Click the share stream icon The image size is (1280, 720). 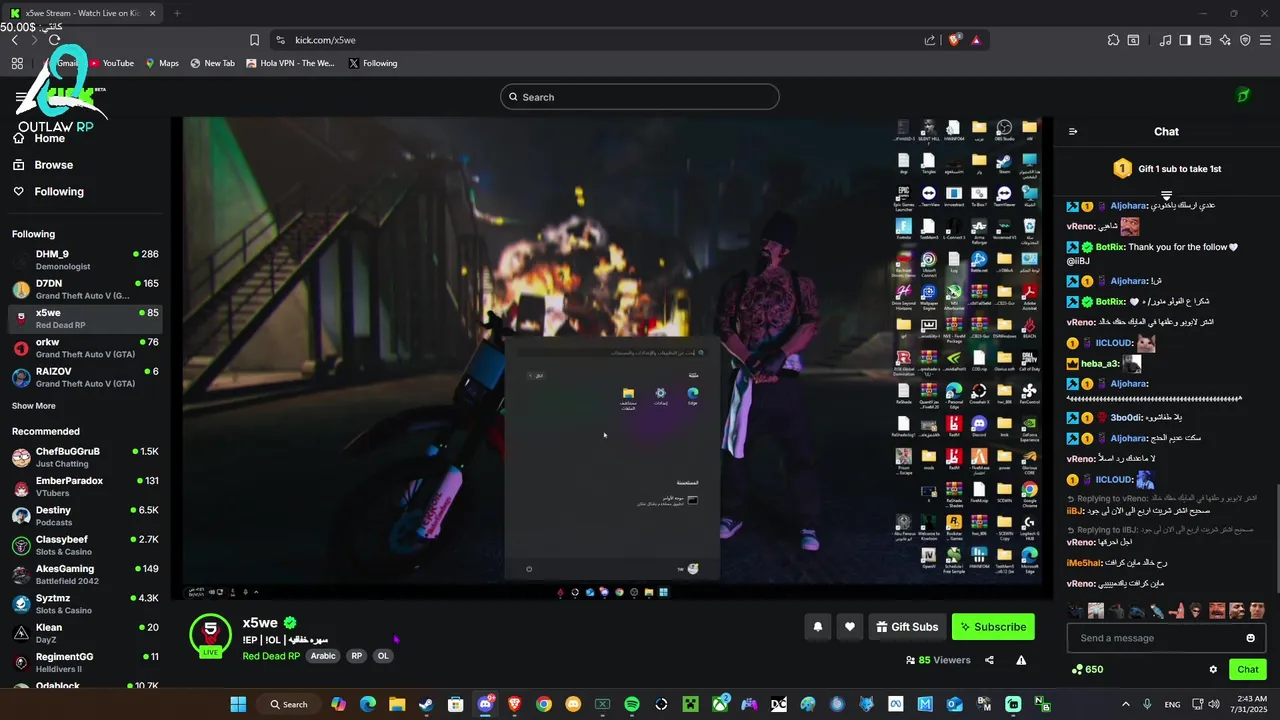click(989, 660)
